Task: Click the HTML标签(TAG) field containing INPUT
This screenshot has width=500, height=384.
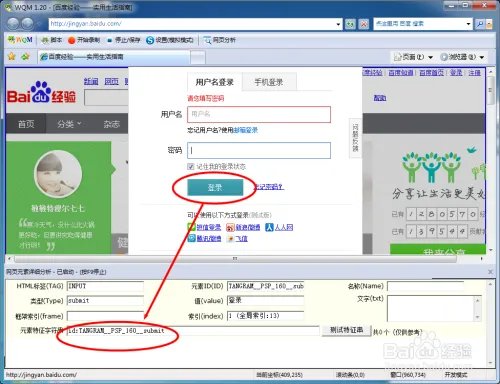Action: tap(105, 286)
